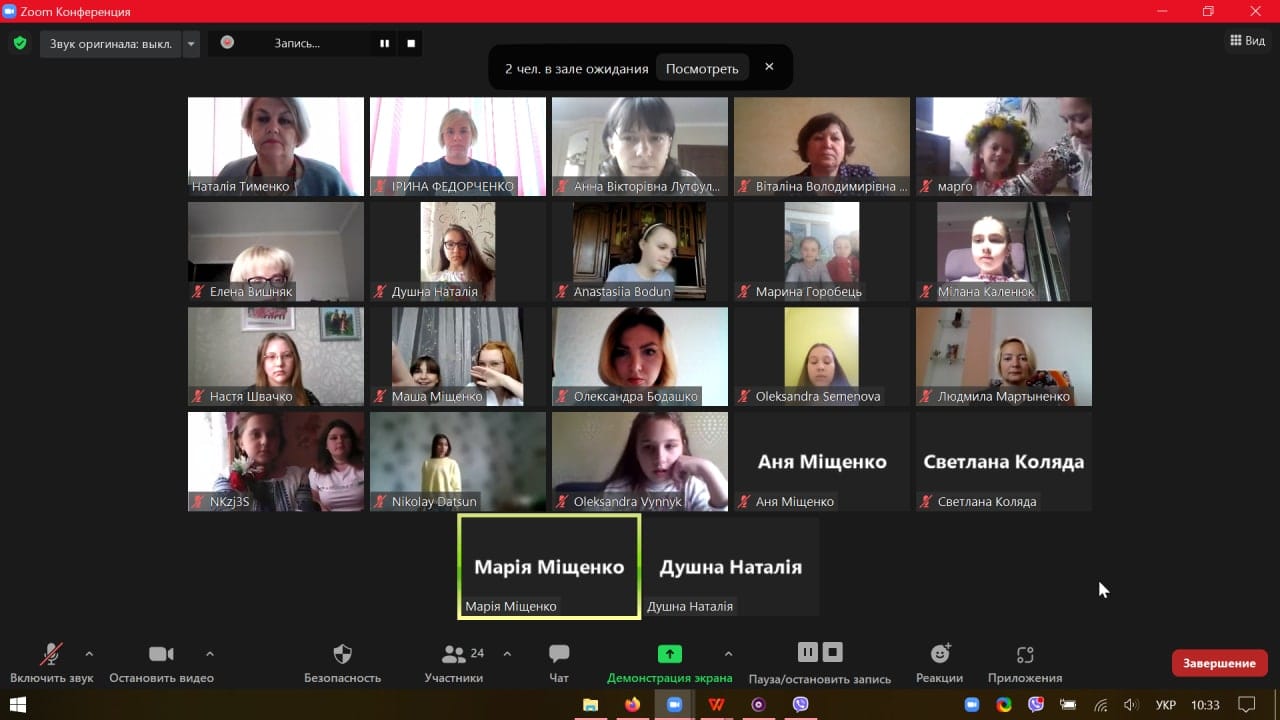Open the Вид view layout menu
The height and width of the screenshot is (720, 1280).
1247,41
